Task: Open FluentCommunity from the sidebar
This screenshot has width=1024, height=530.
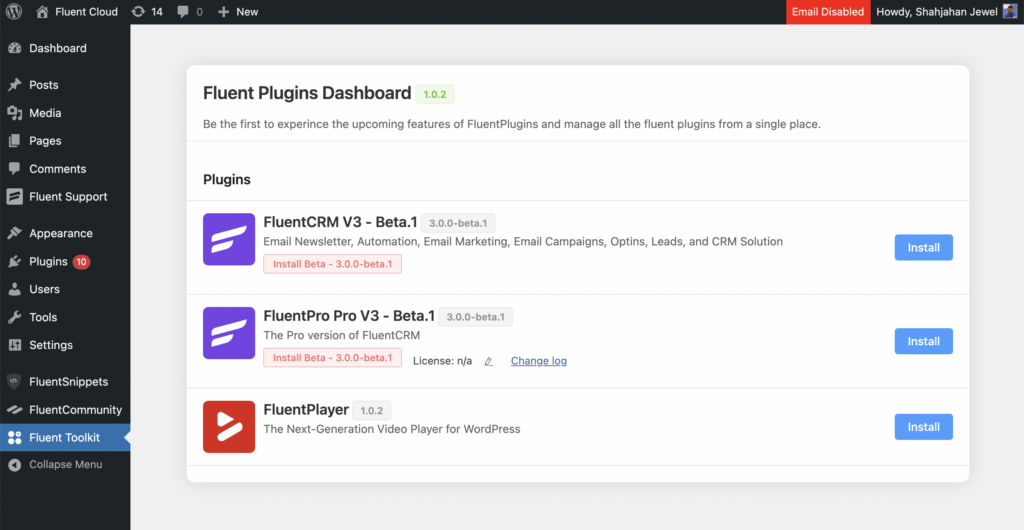Action: [75, 410]
